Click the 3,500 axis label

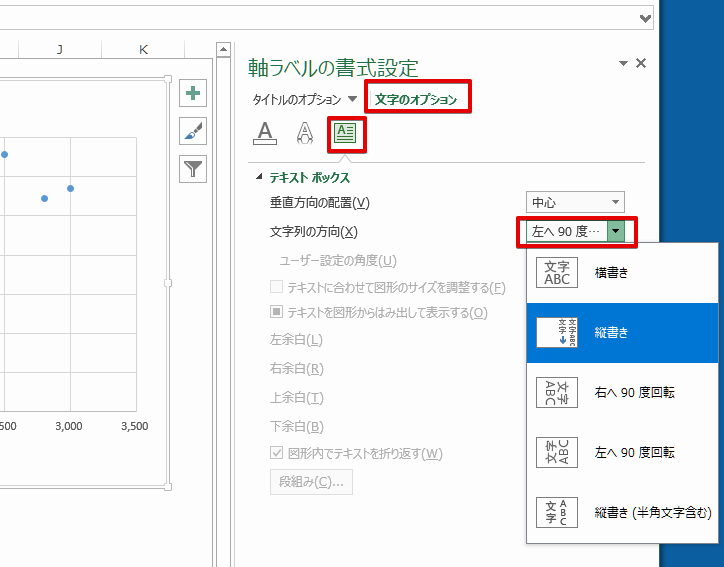[x=135, y=426]
